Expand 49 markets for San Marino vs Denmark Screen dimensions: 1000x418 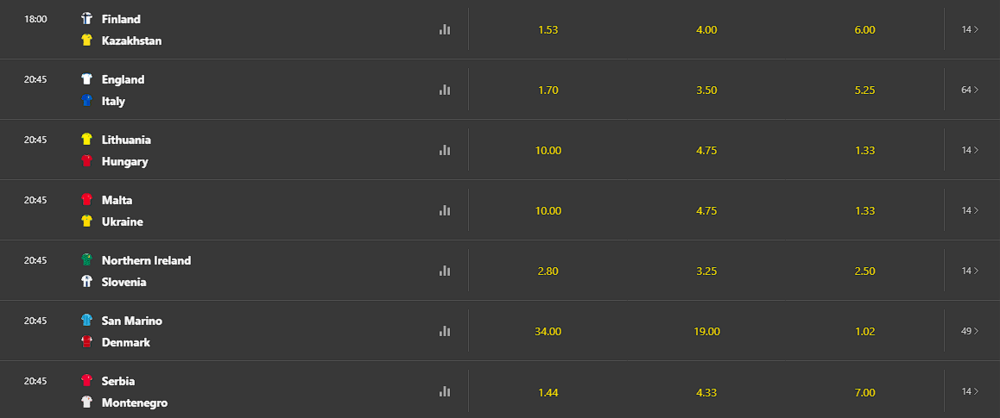click(970, 331)
